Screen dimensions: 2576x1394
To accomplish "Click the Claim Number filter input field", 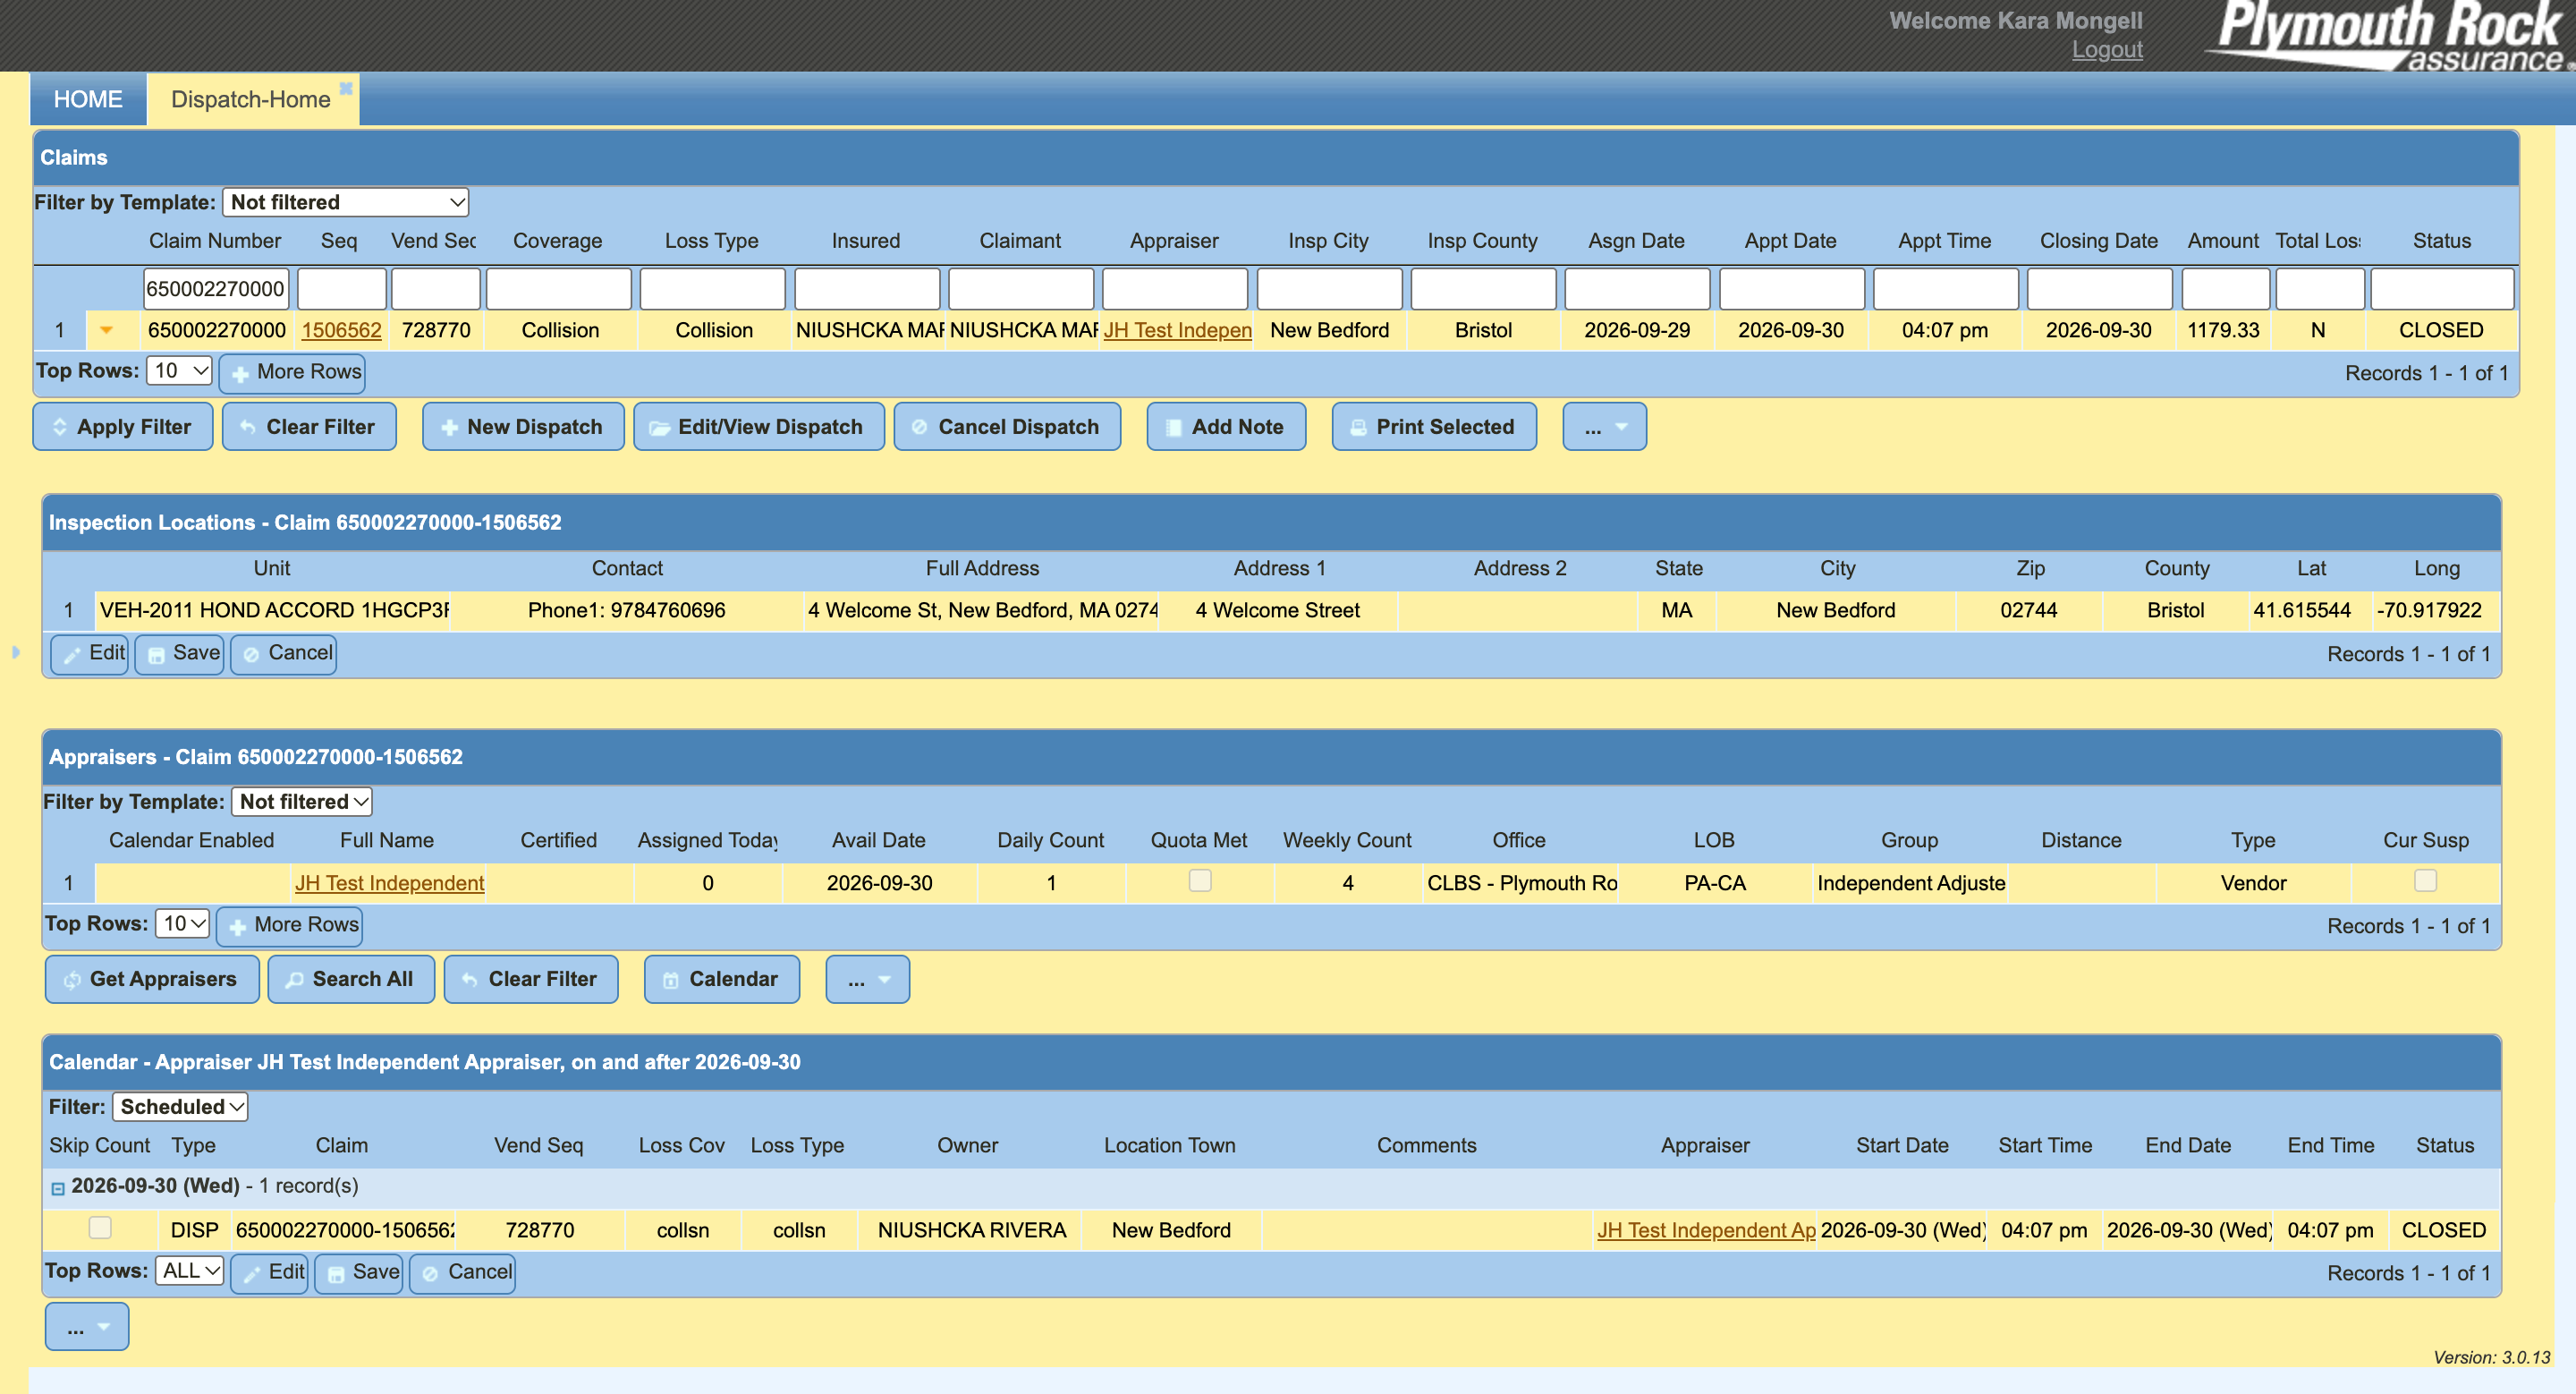I will coord(216,289).
